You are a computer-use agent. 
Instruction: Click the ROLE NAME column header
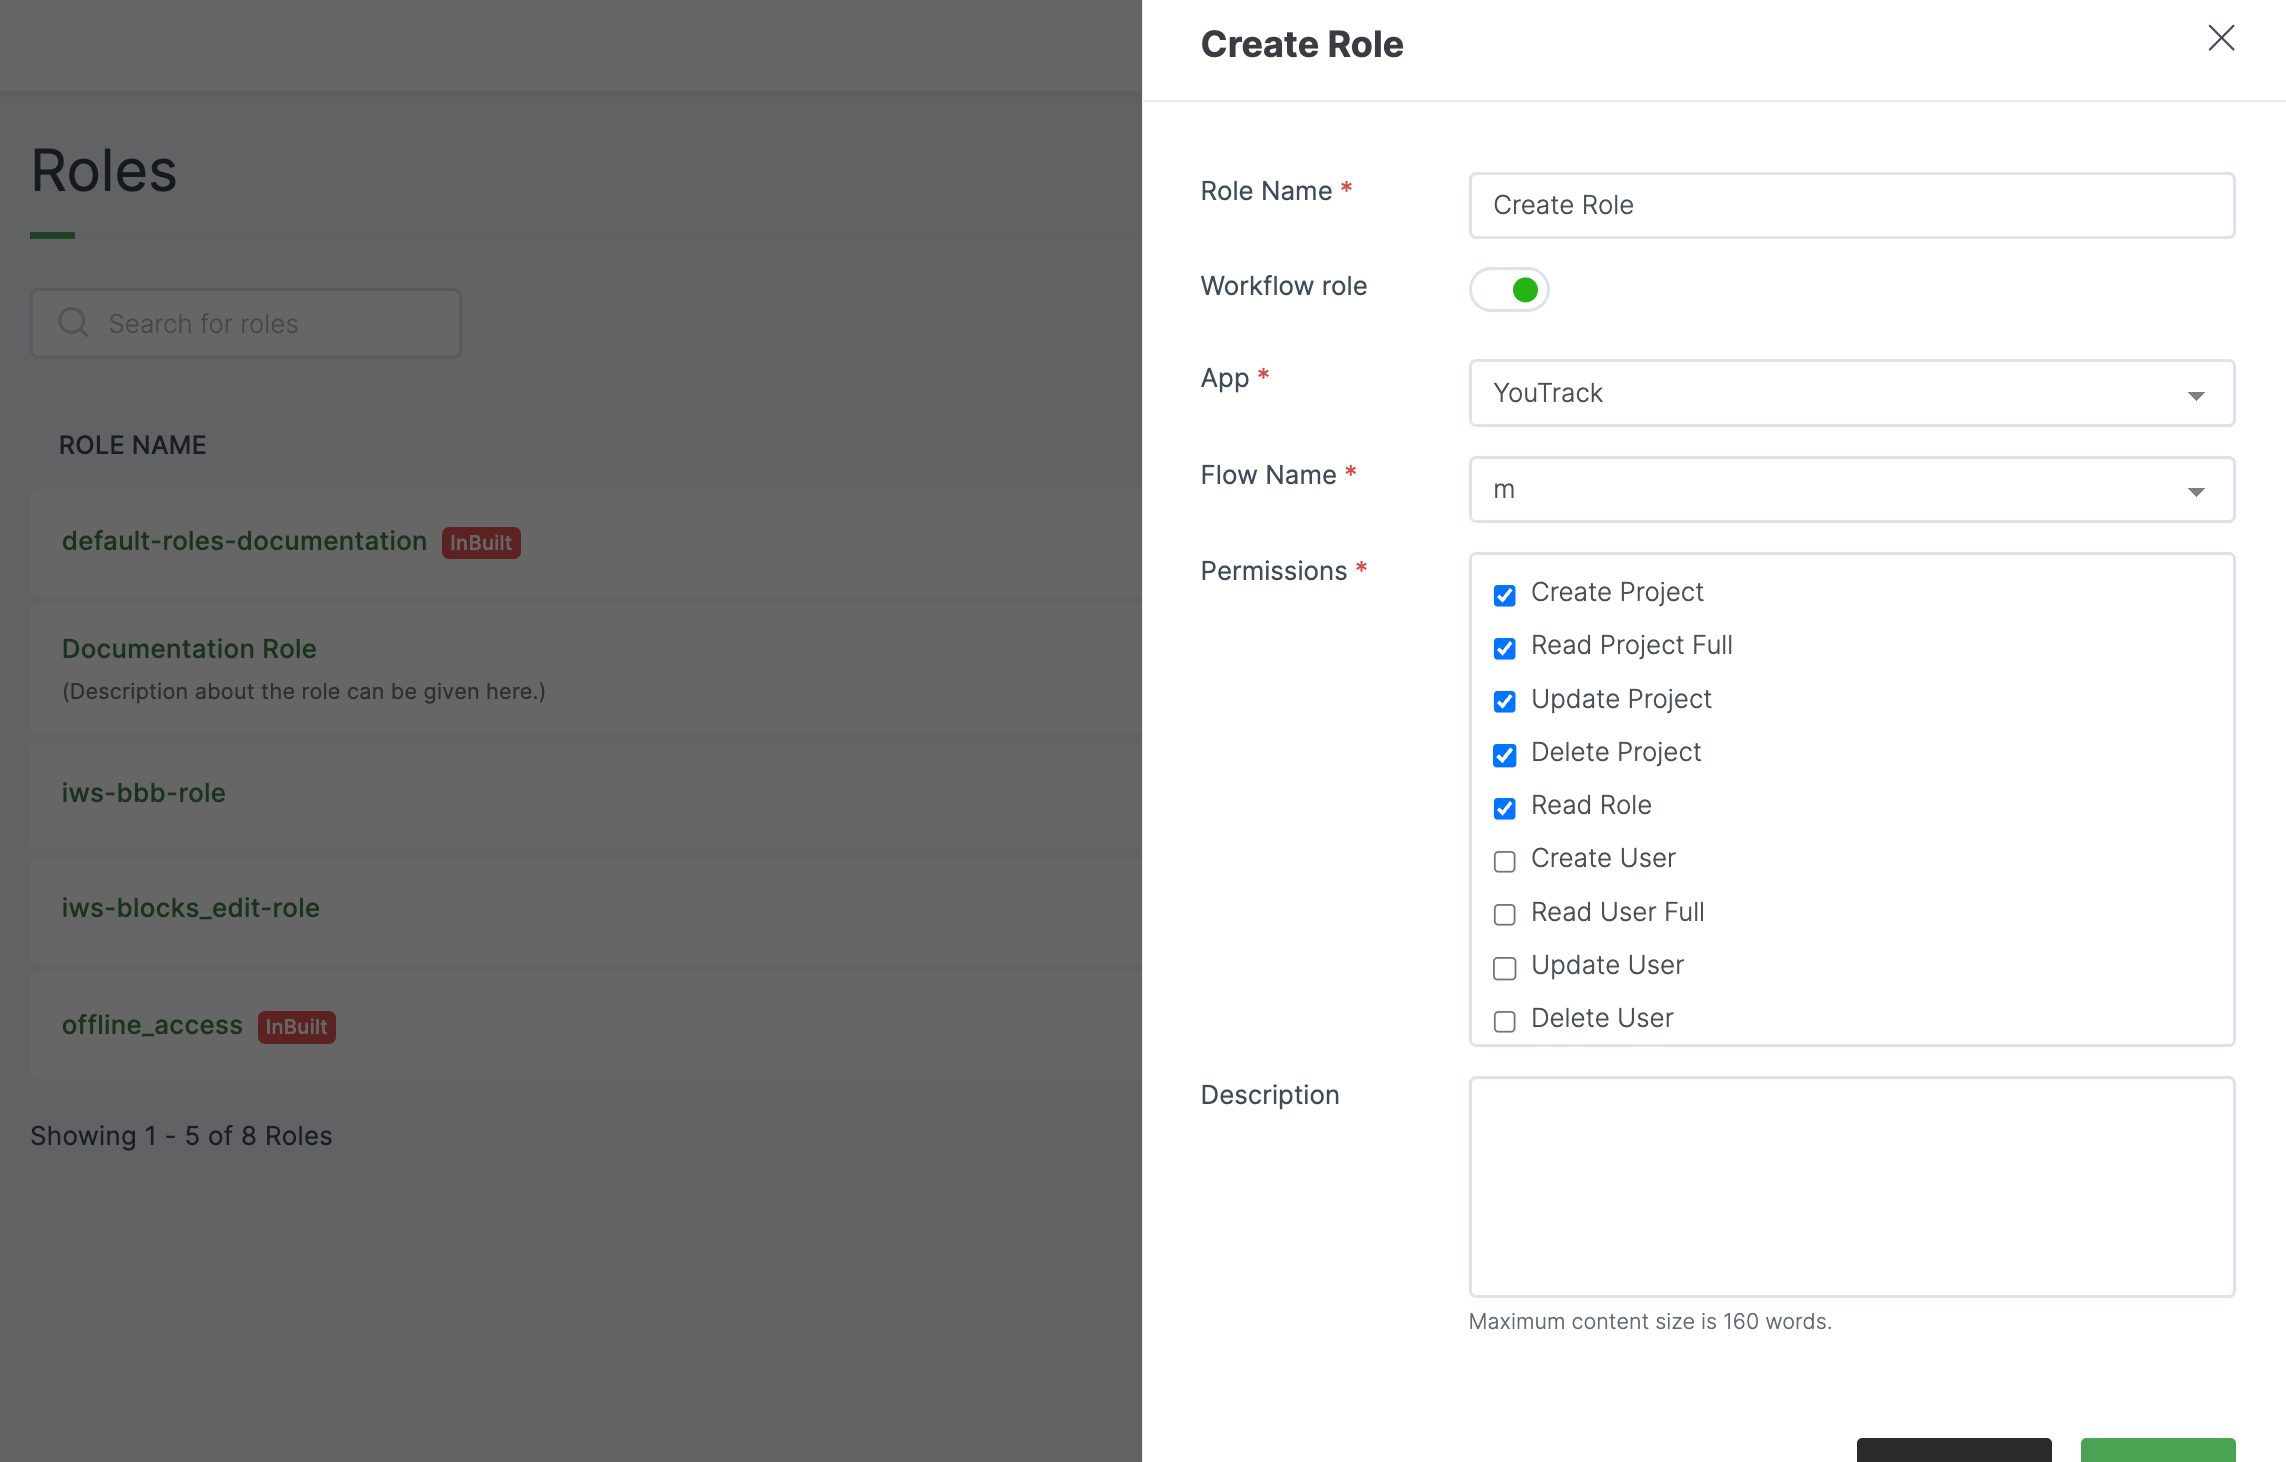133,445
